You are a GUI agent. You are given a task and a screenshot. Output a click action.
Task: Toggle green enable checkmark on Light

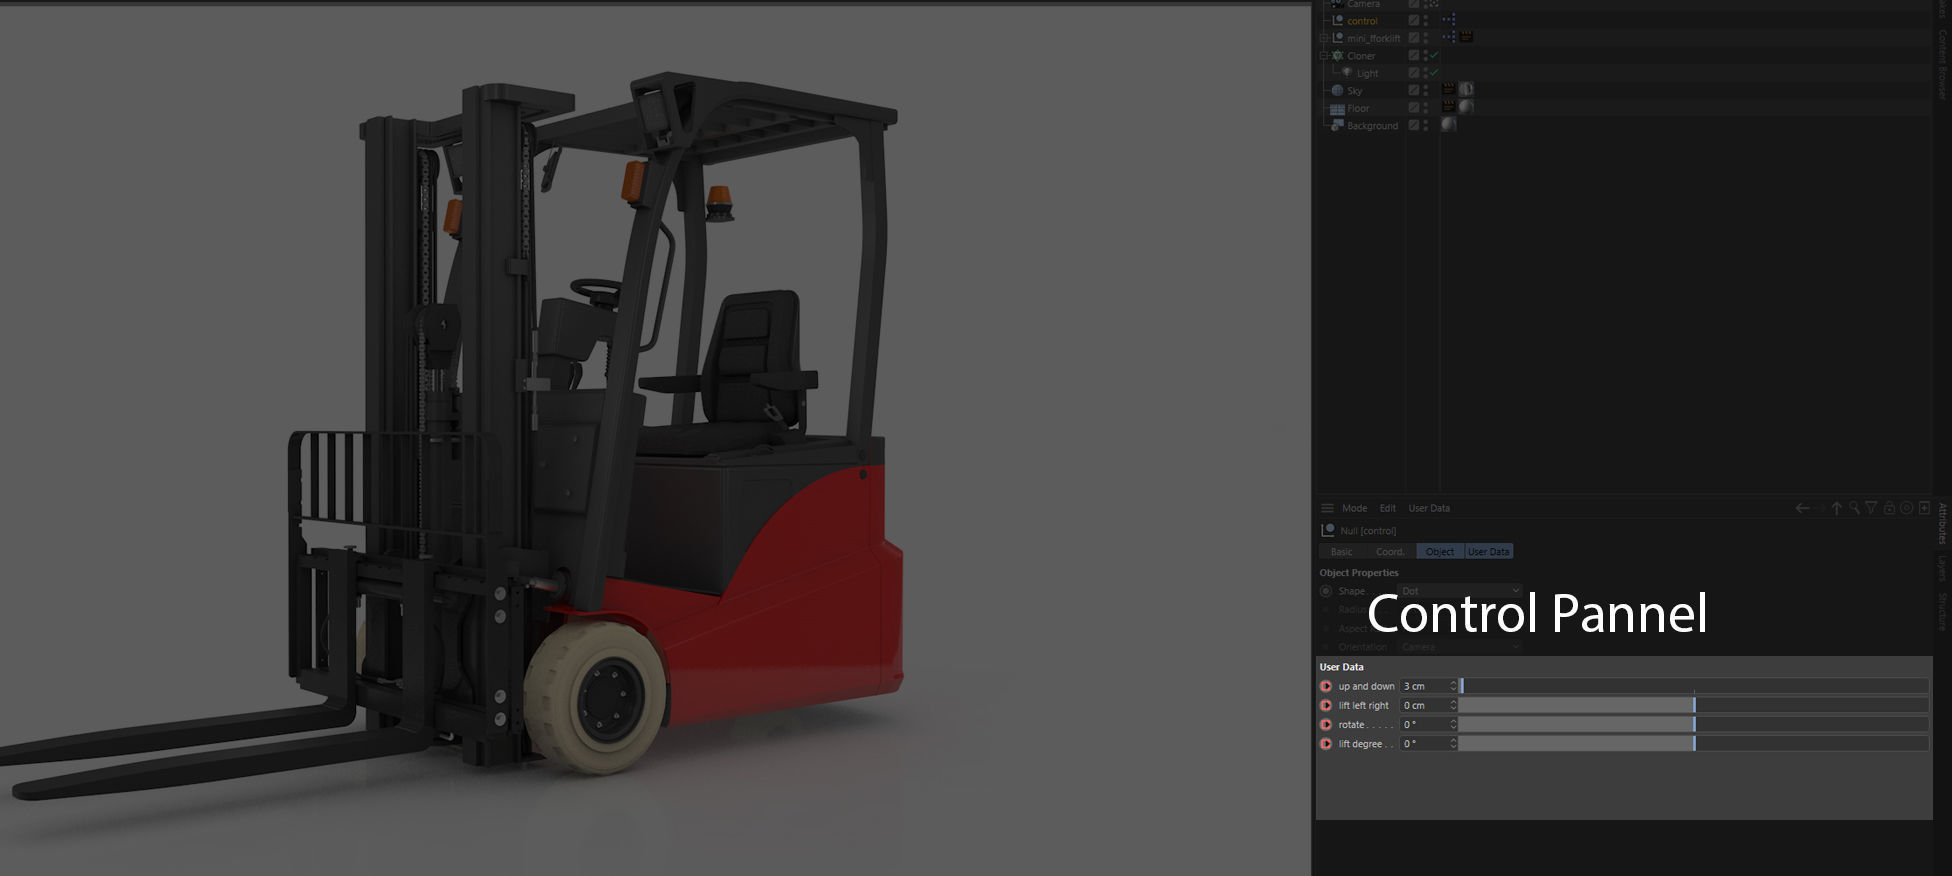tap(1434, 72)
